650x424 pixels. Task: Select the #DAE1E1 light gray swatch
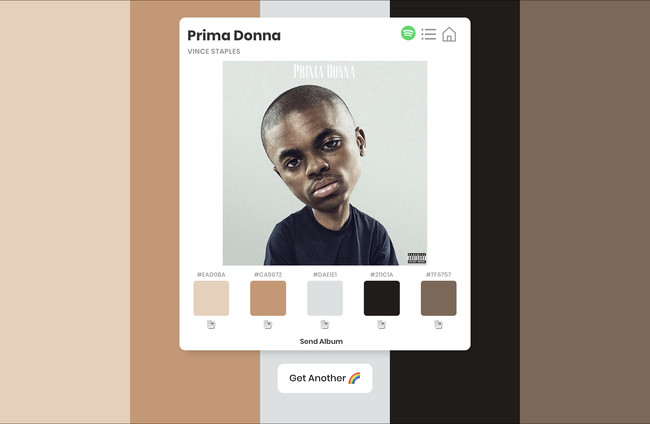325,298
